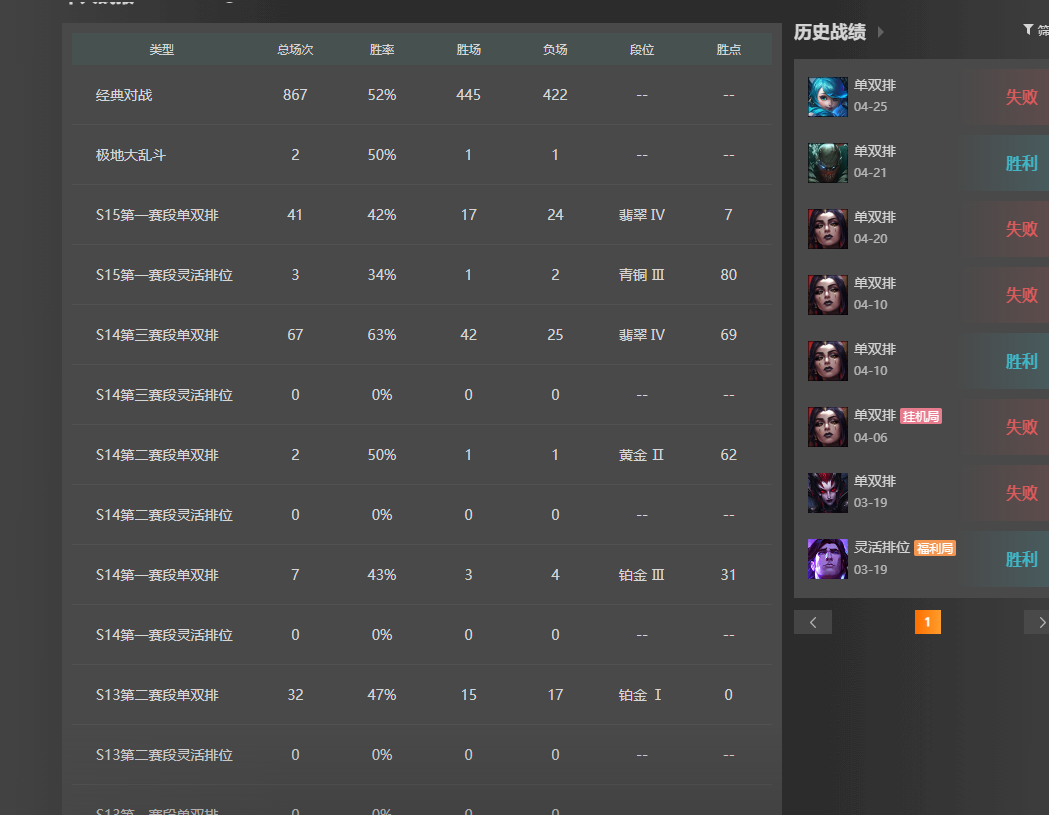Click the 失败 result for 04-20 match

click(1022, 229)
